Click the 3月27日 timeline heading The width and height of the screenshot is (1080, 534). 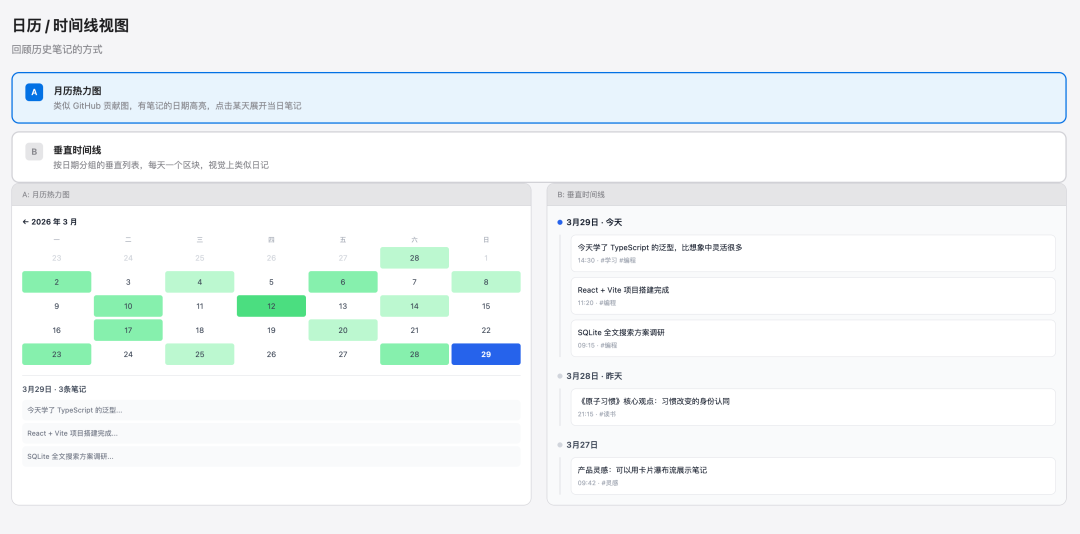click(582, 445)
